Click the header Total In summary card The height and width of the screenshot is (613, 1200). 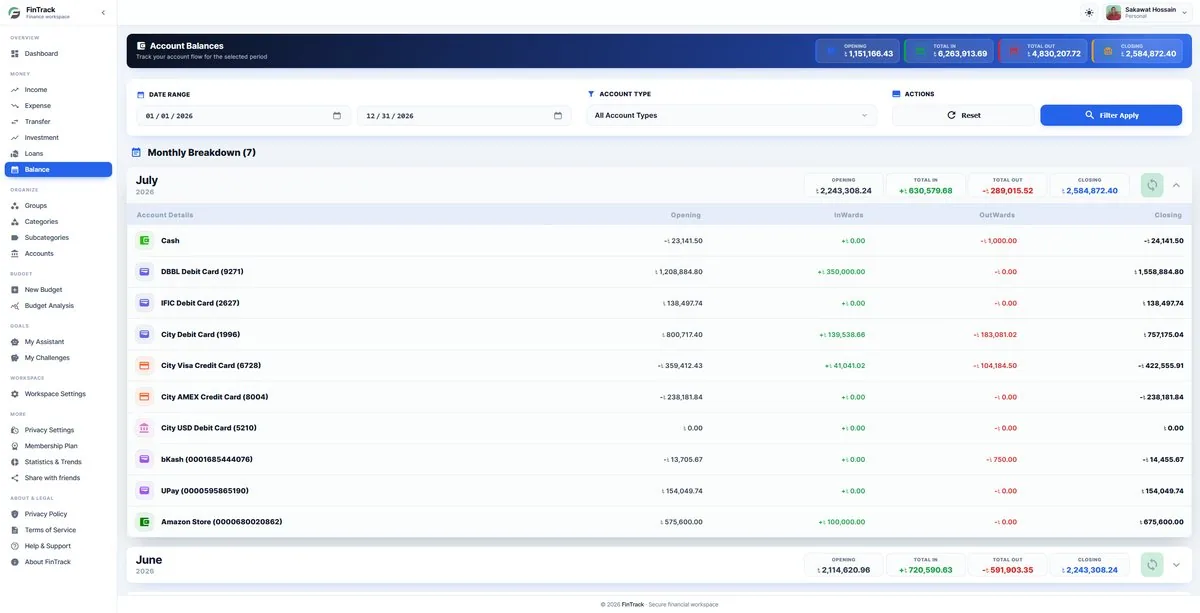point(949,51)
